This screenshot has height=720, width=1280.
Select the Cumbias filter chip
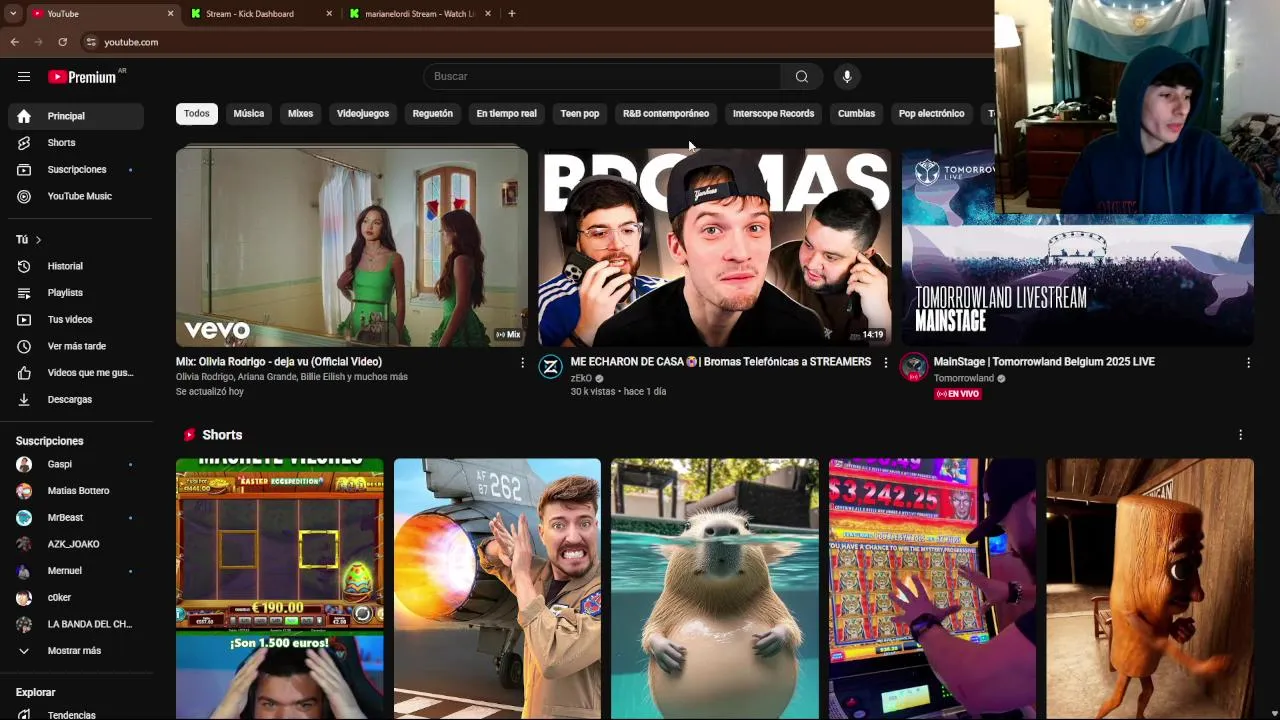click(x=856, y=113)
